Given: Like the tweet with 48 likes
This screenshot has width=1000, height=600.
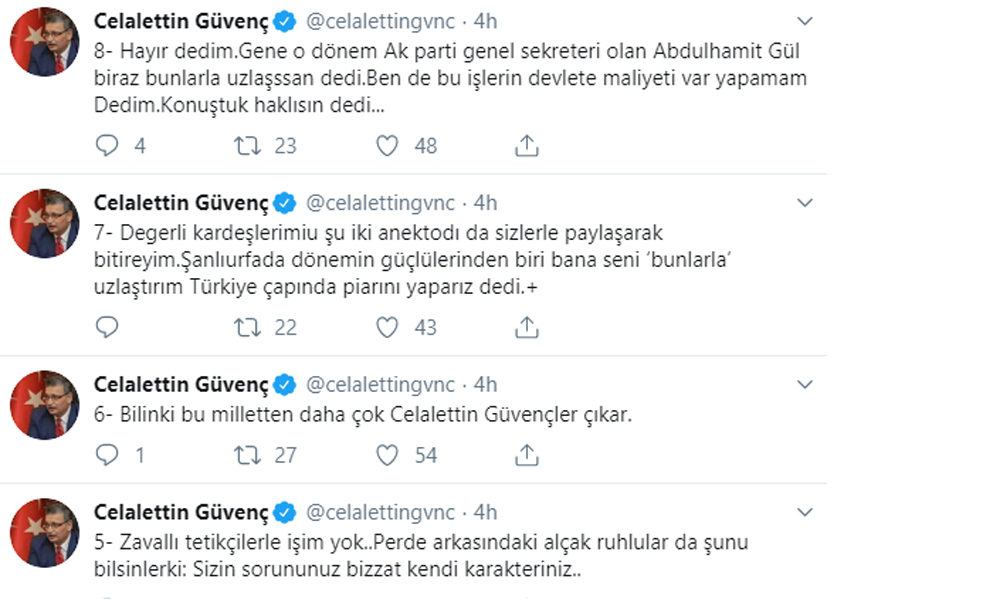Looking at the screenshot, I should [x=388, y=146].
